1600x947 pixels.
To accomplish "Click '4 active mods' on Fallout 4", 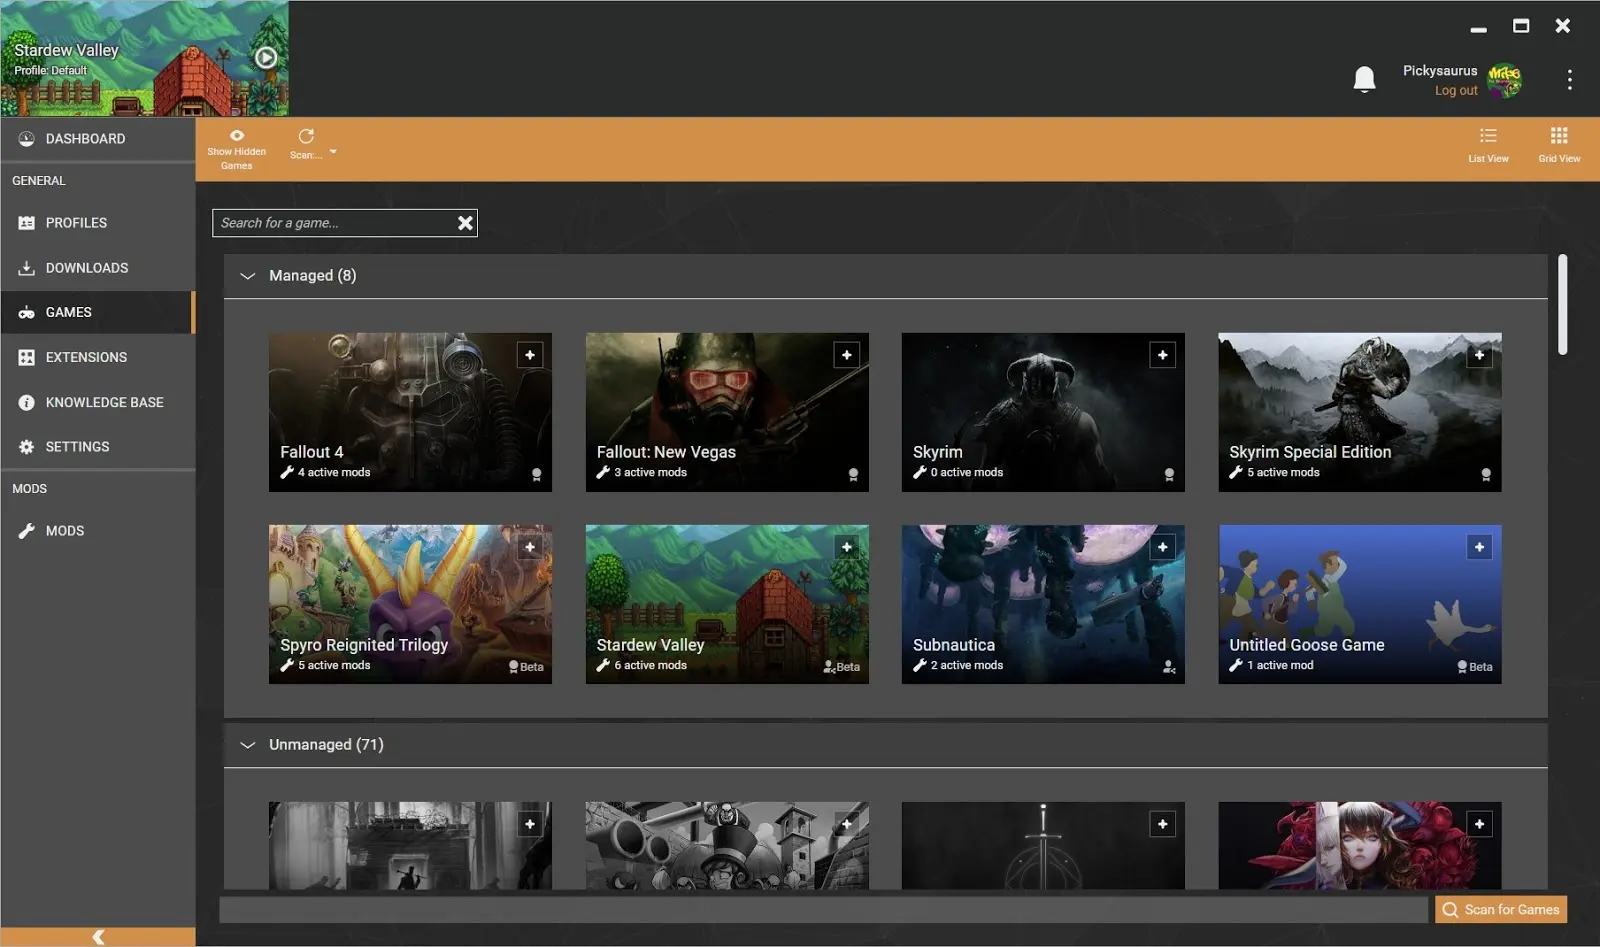I will (334, 473).
